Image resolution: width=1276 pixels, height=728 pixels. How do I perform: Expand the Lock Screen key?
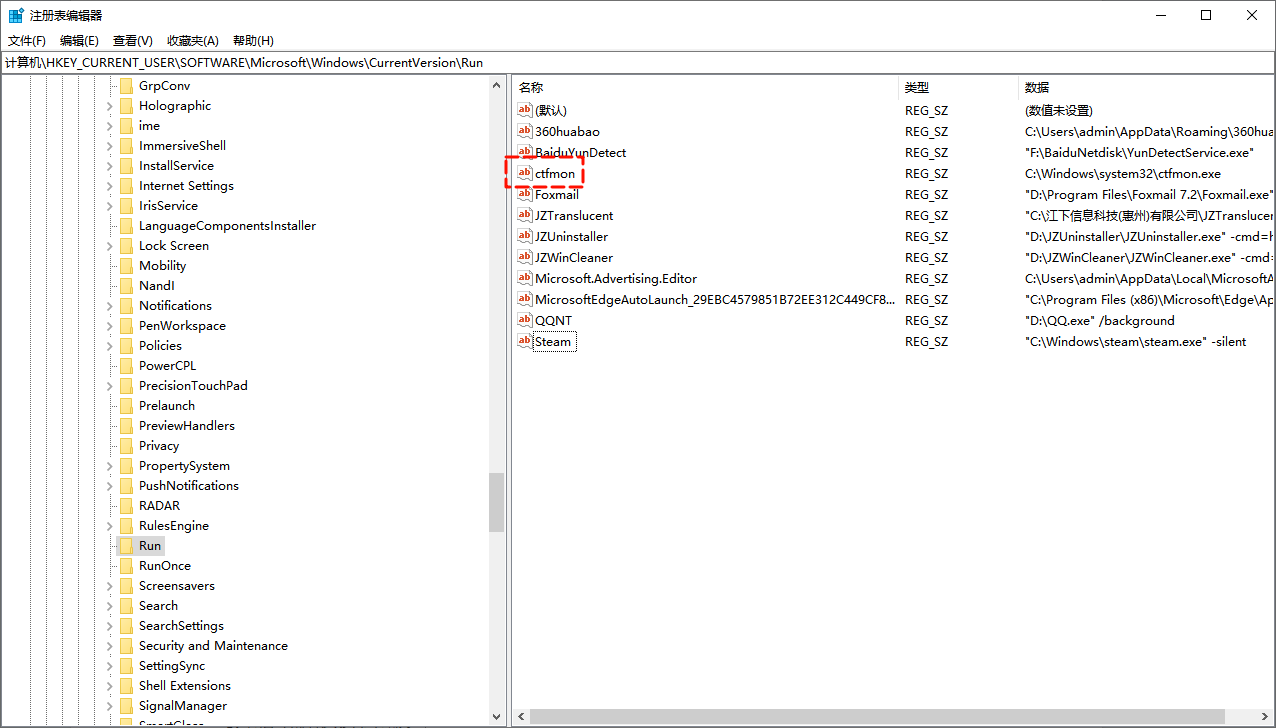[111, 246]
